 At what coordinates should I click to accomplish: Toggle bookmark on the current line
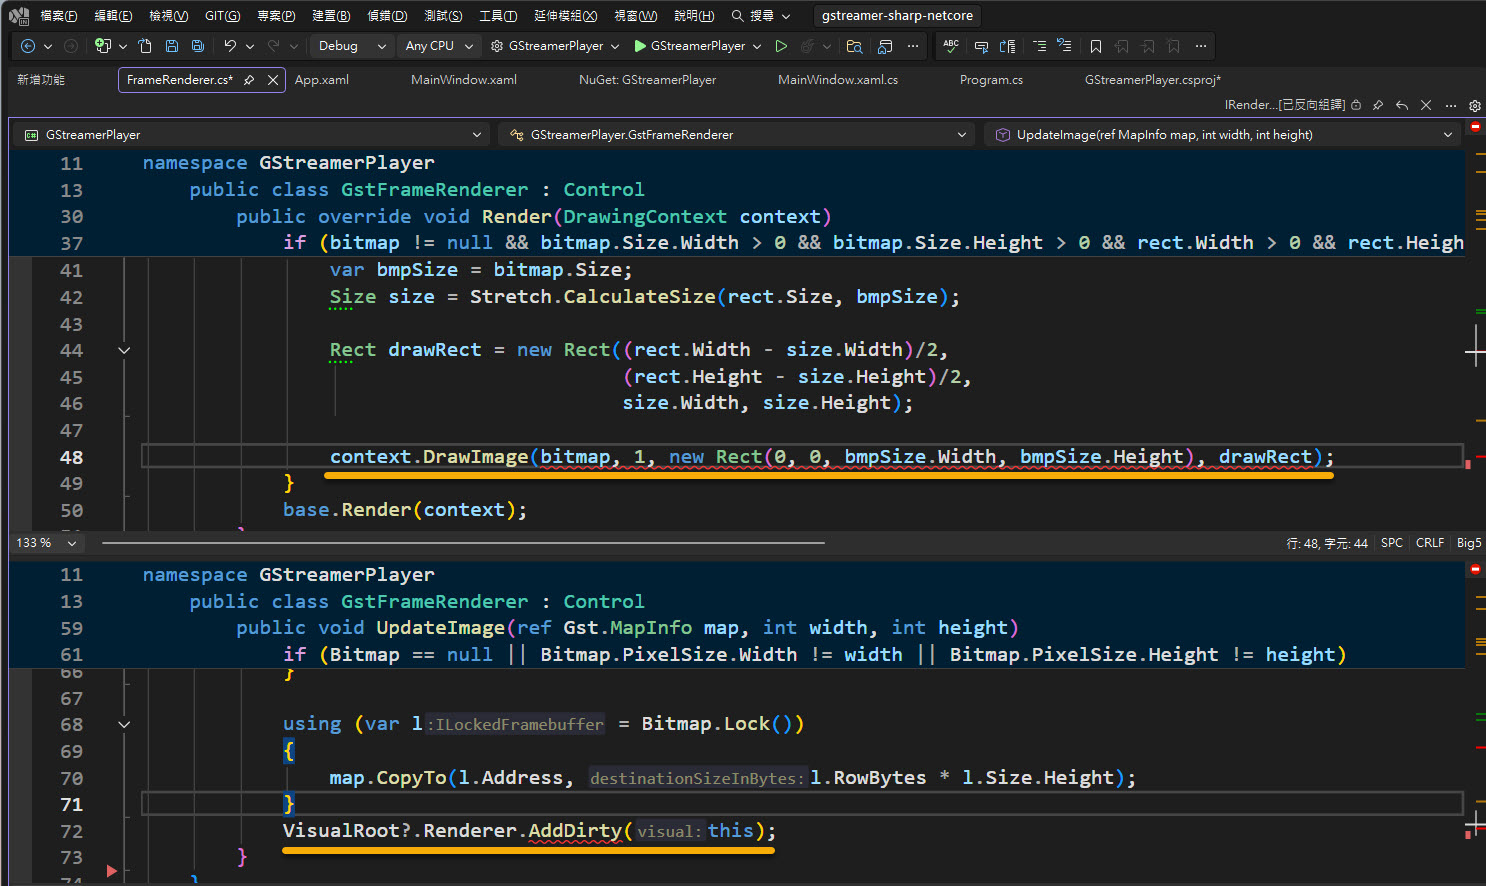[x=1096, y=46]
